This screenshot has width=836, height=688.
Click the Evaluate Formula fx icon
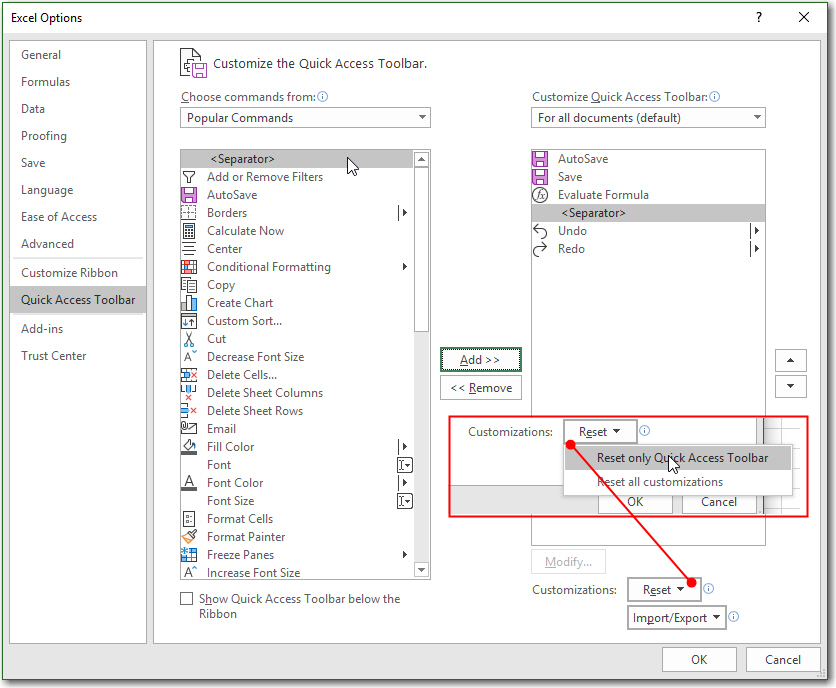540,195
